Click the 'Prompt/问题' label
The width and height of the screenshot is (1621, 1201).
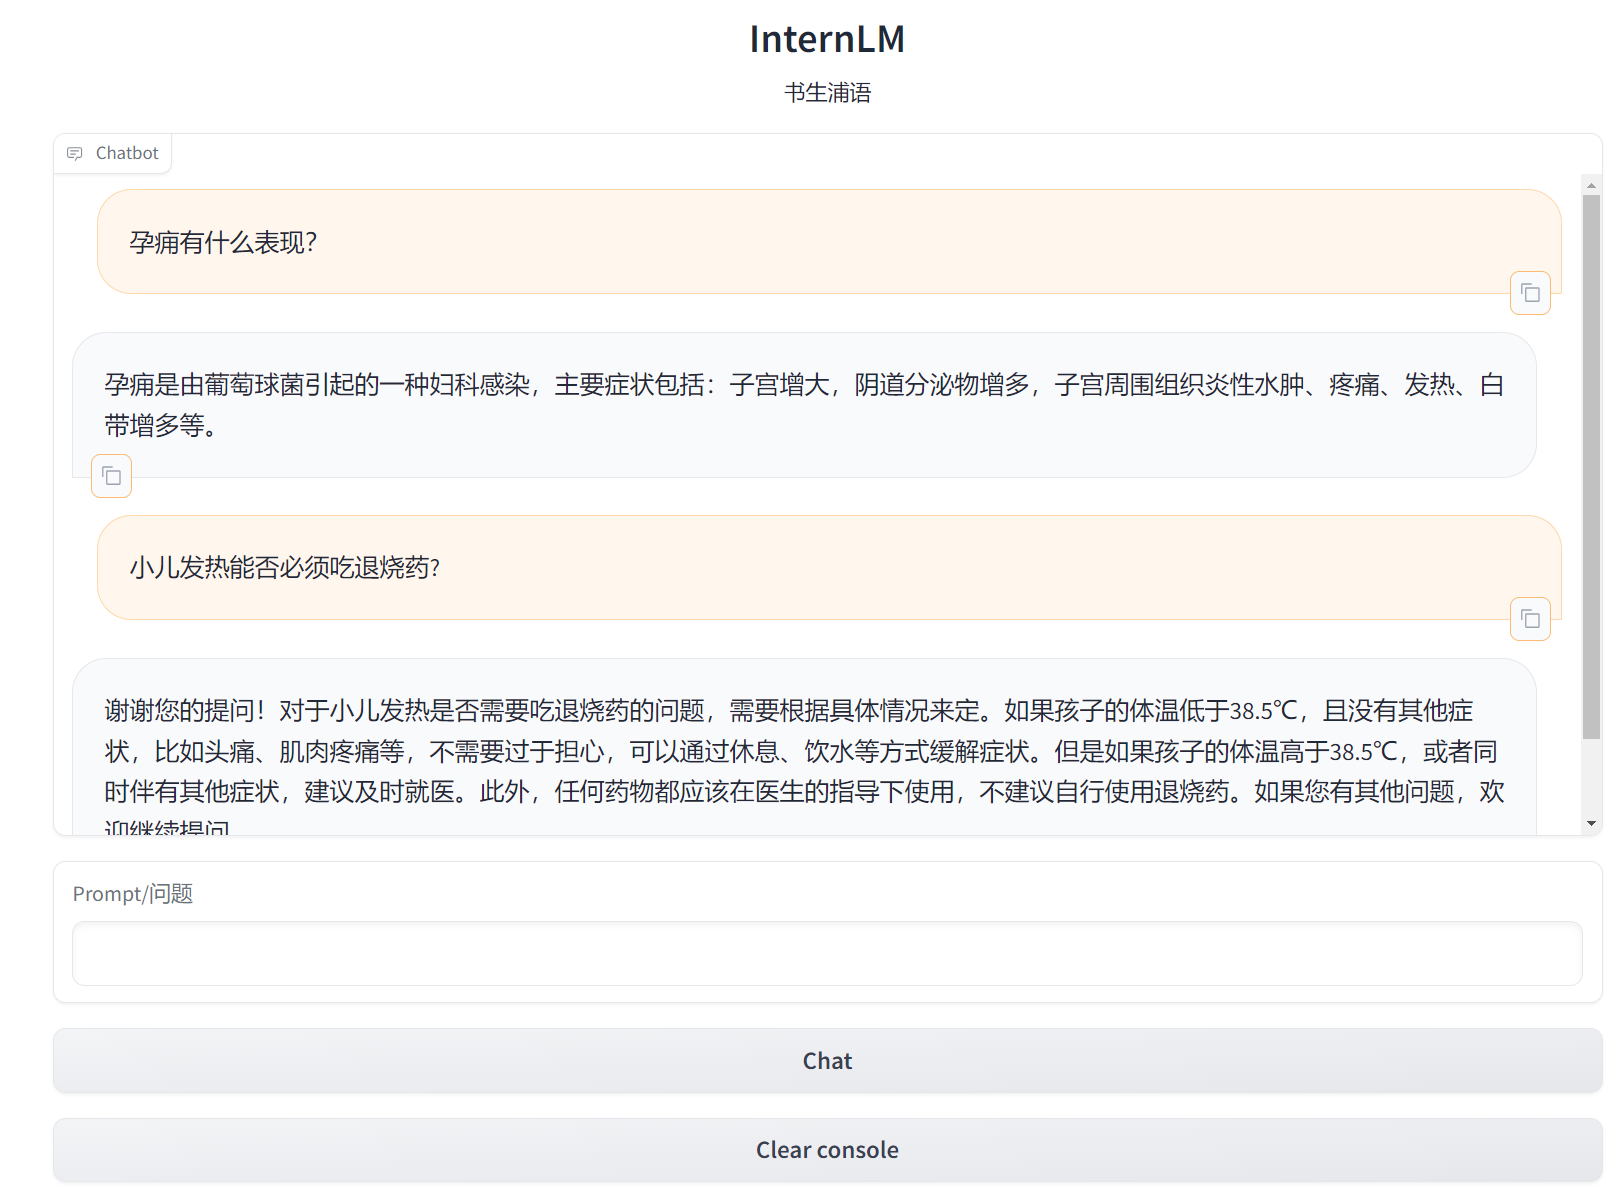point(133,894)
